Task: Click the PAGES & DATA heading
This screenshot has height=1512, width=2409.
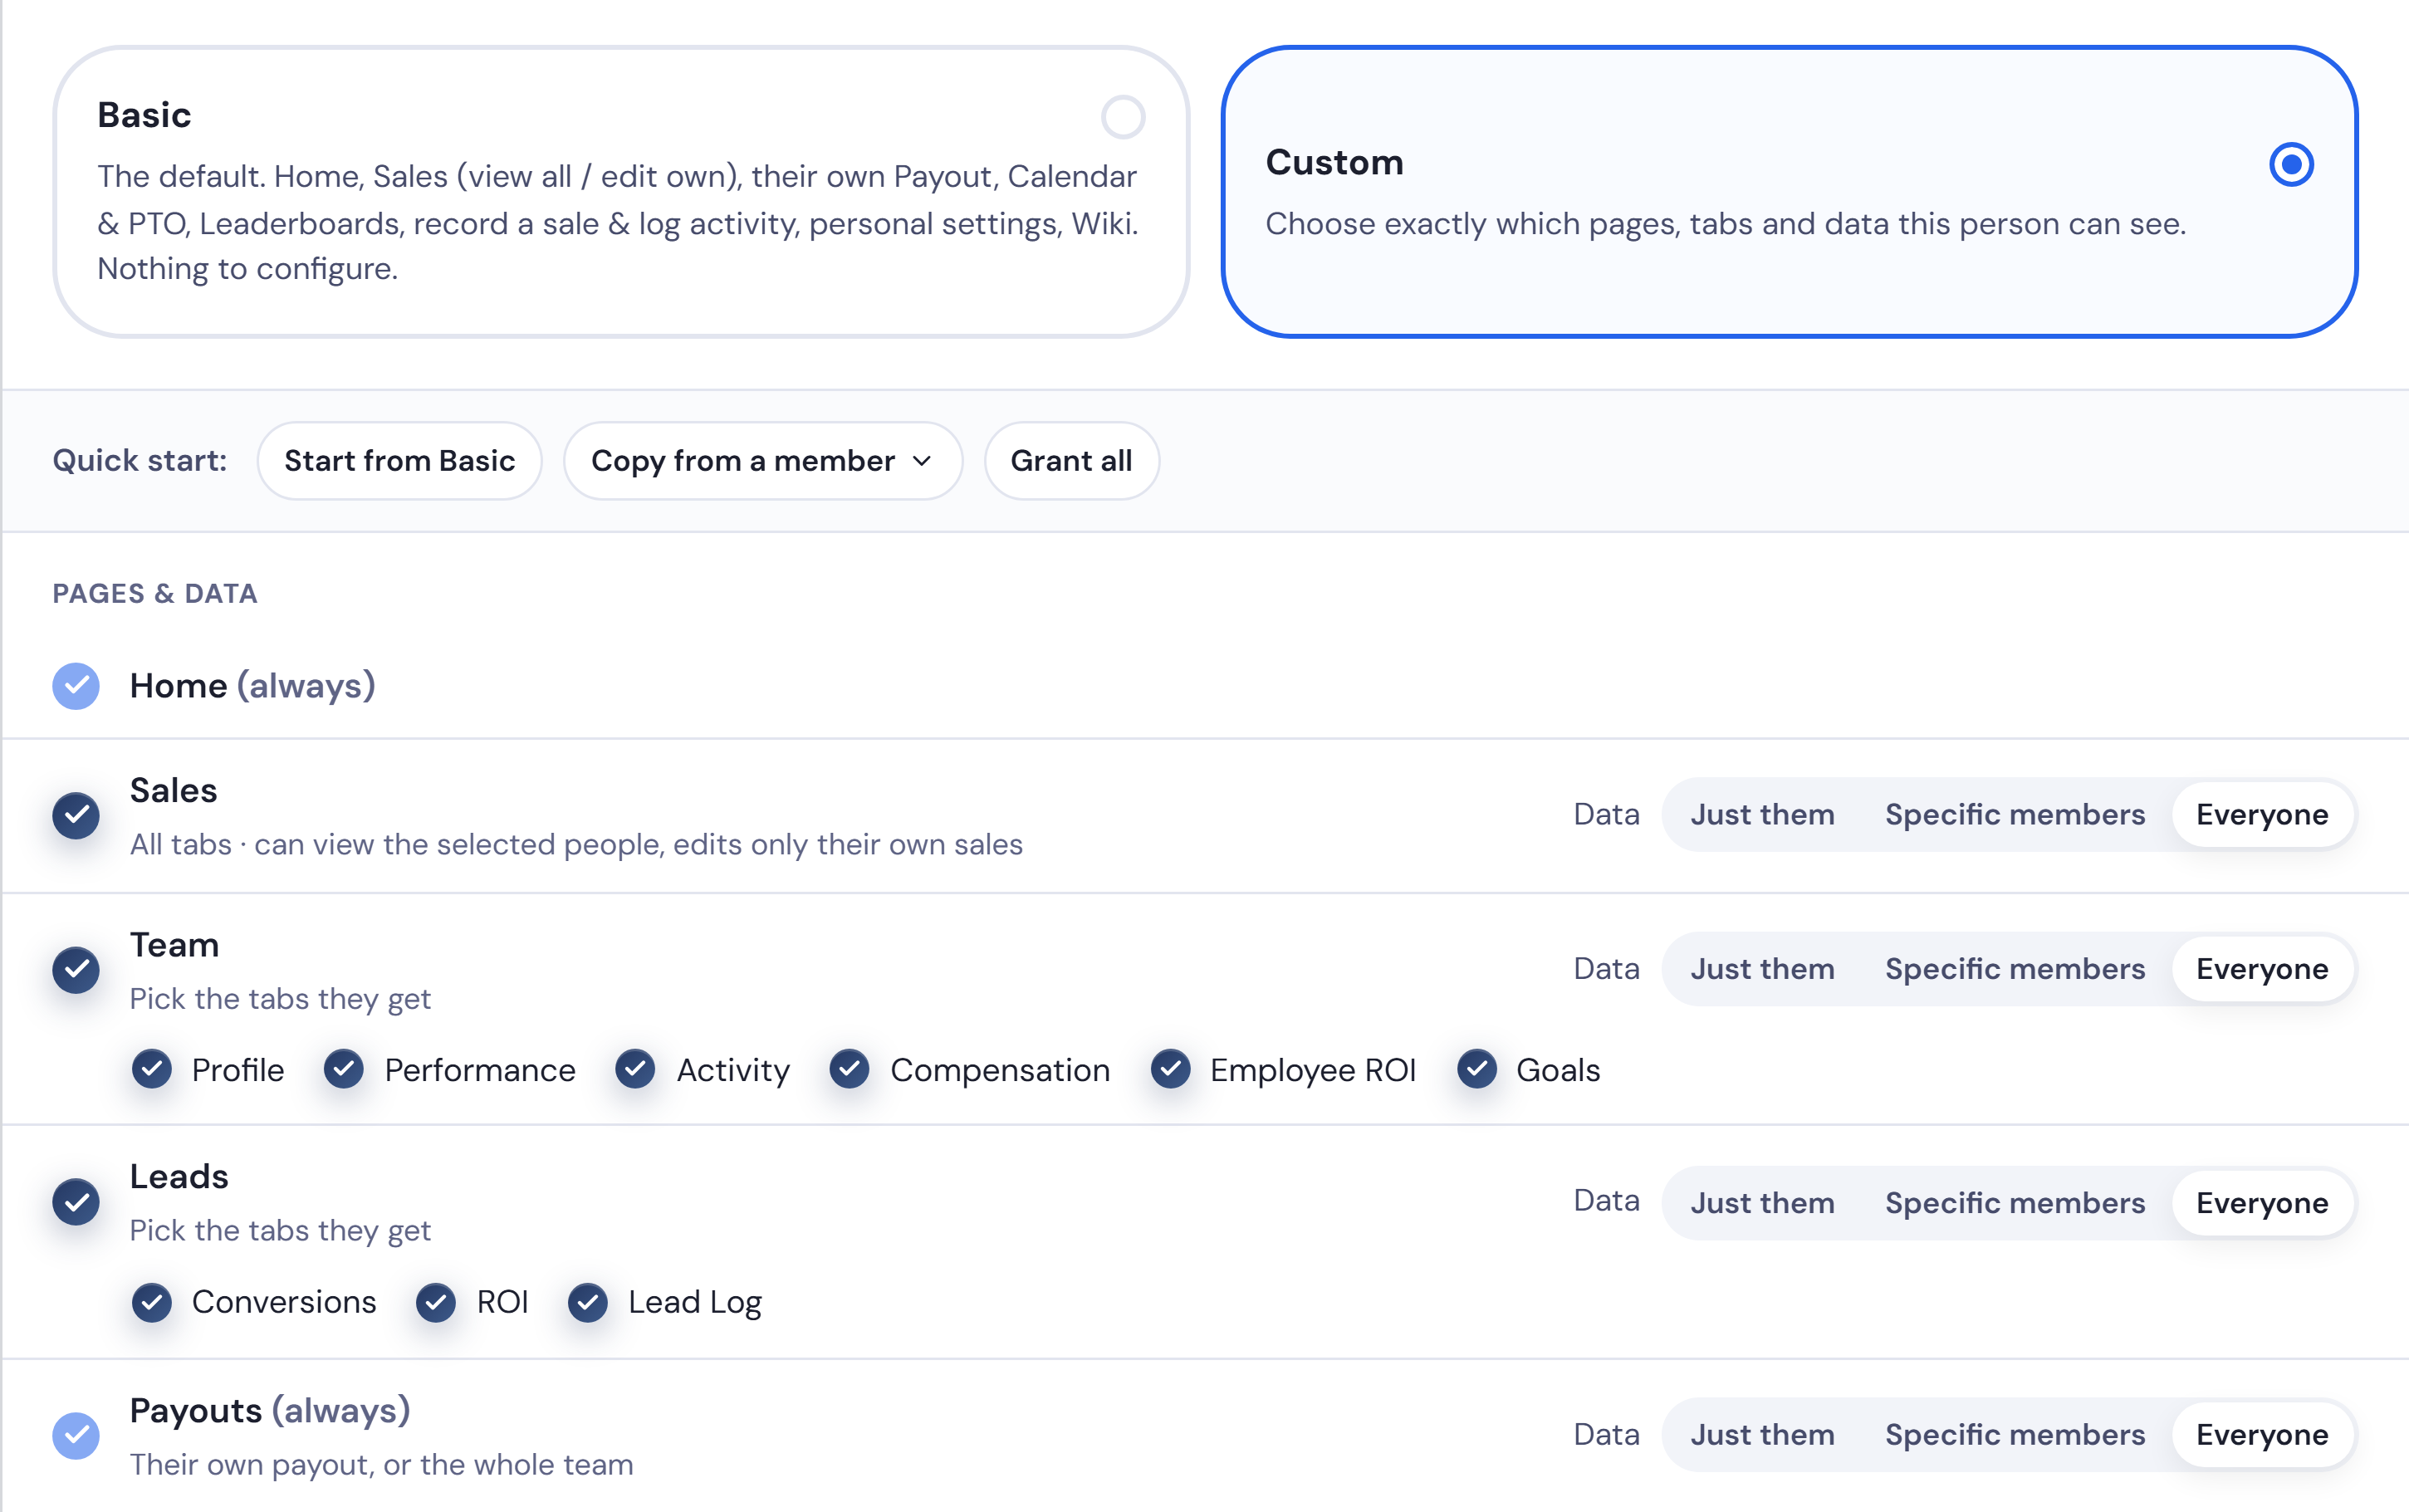Action: (x=155, y=593)
